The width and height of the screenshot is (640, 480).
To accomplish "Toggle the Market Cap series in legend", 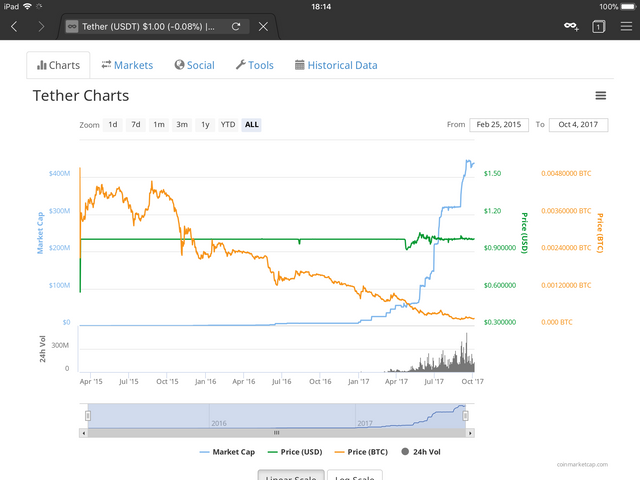I will point(227,452).
